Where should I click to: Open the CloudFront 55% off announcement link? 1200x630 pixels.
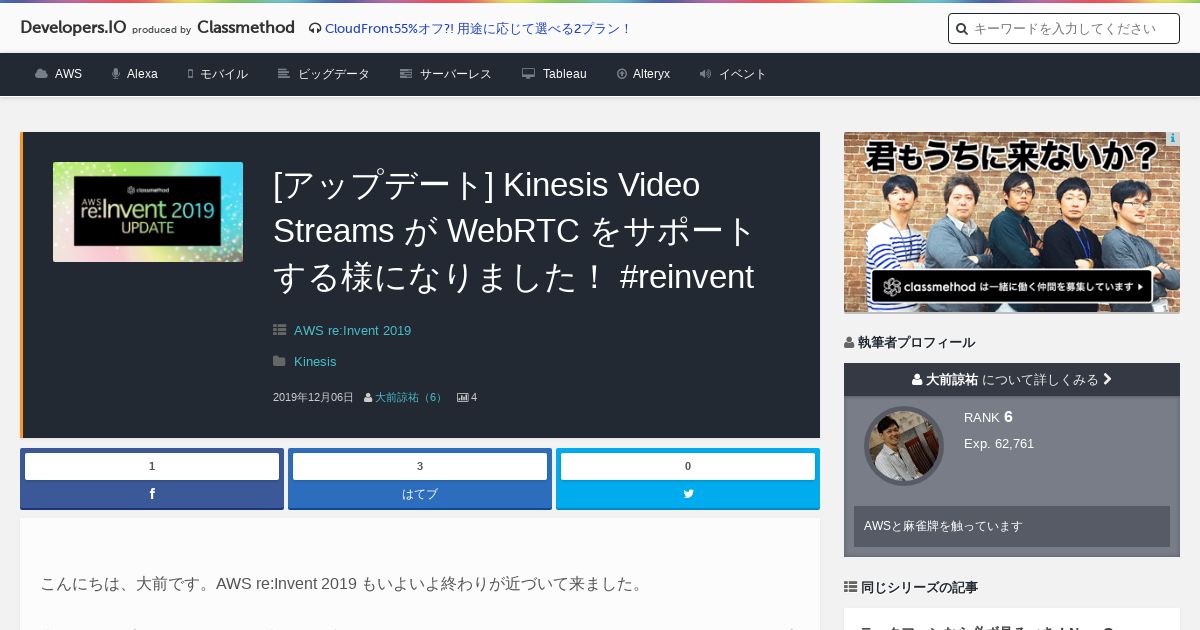coord(478,29)
